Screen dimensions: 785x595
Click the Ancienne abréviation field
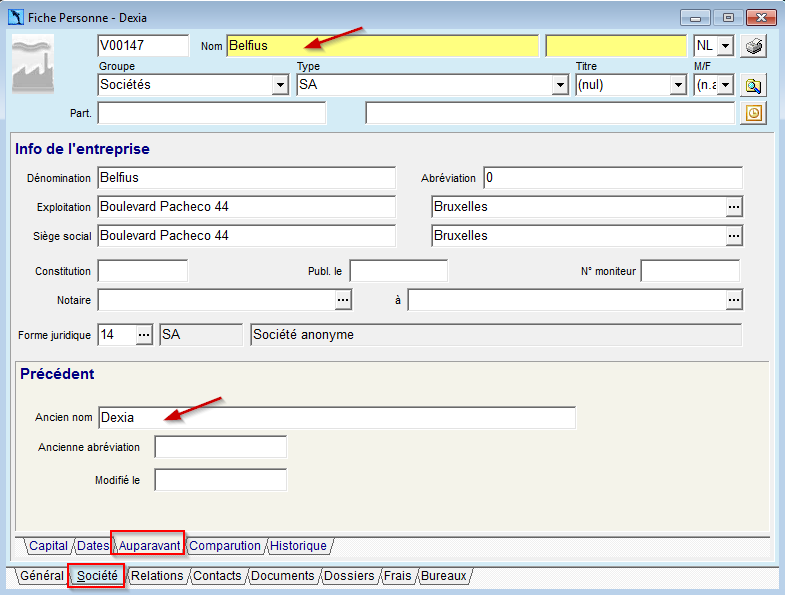pos(221,447)
